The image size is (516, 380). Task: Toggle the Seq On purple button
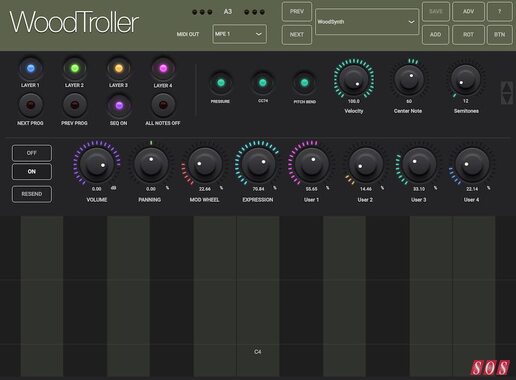tap(119, 105)
